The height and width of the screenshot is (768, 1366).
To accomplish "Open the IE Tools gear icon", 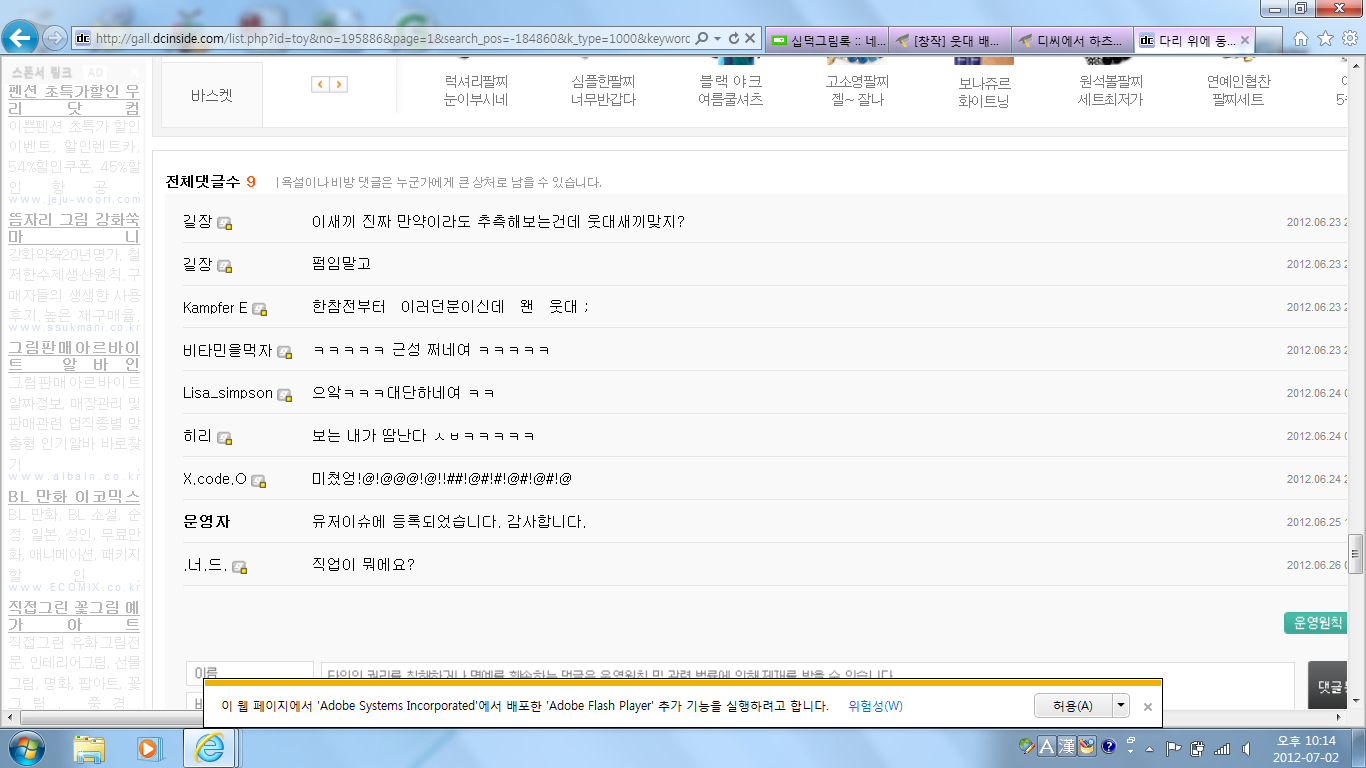I will click(x=1348, y=39).
